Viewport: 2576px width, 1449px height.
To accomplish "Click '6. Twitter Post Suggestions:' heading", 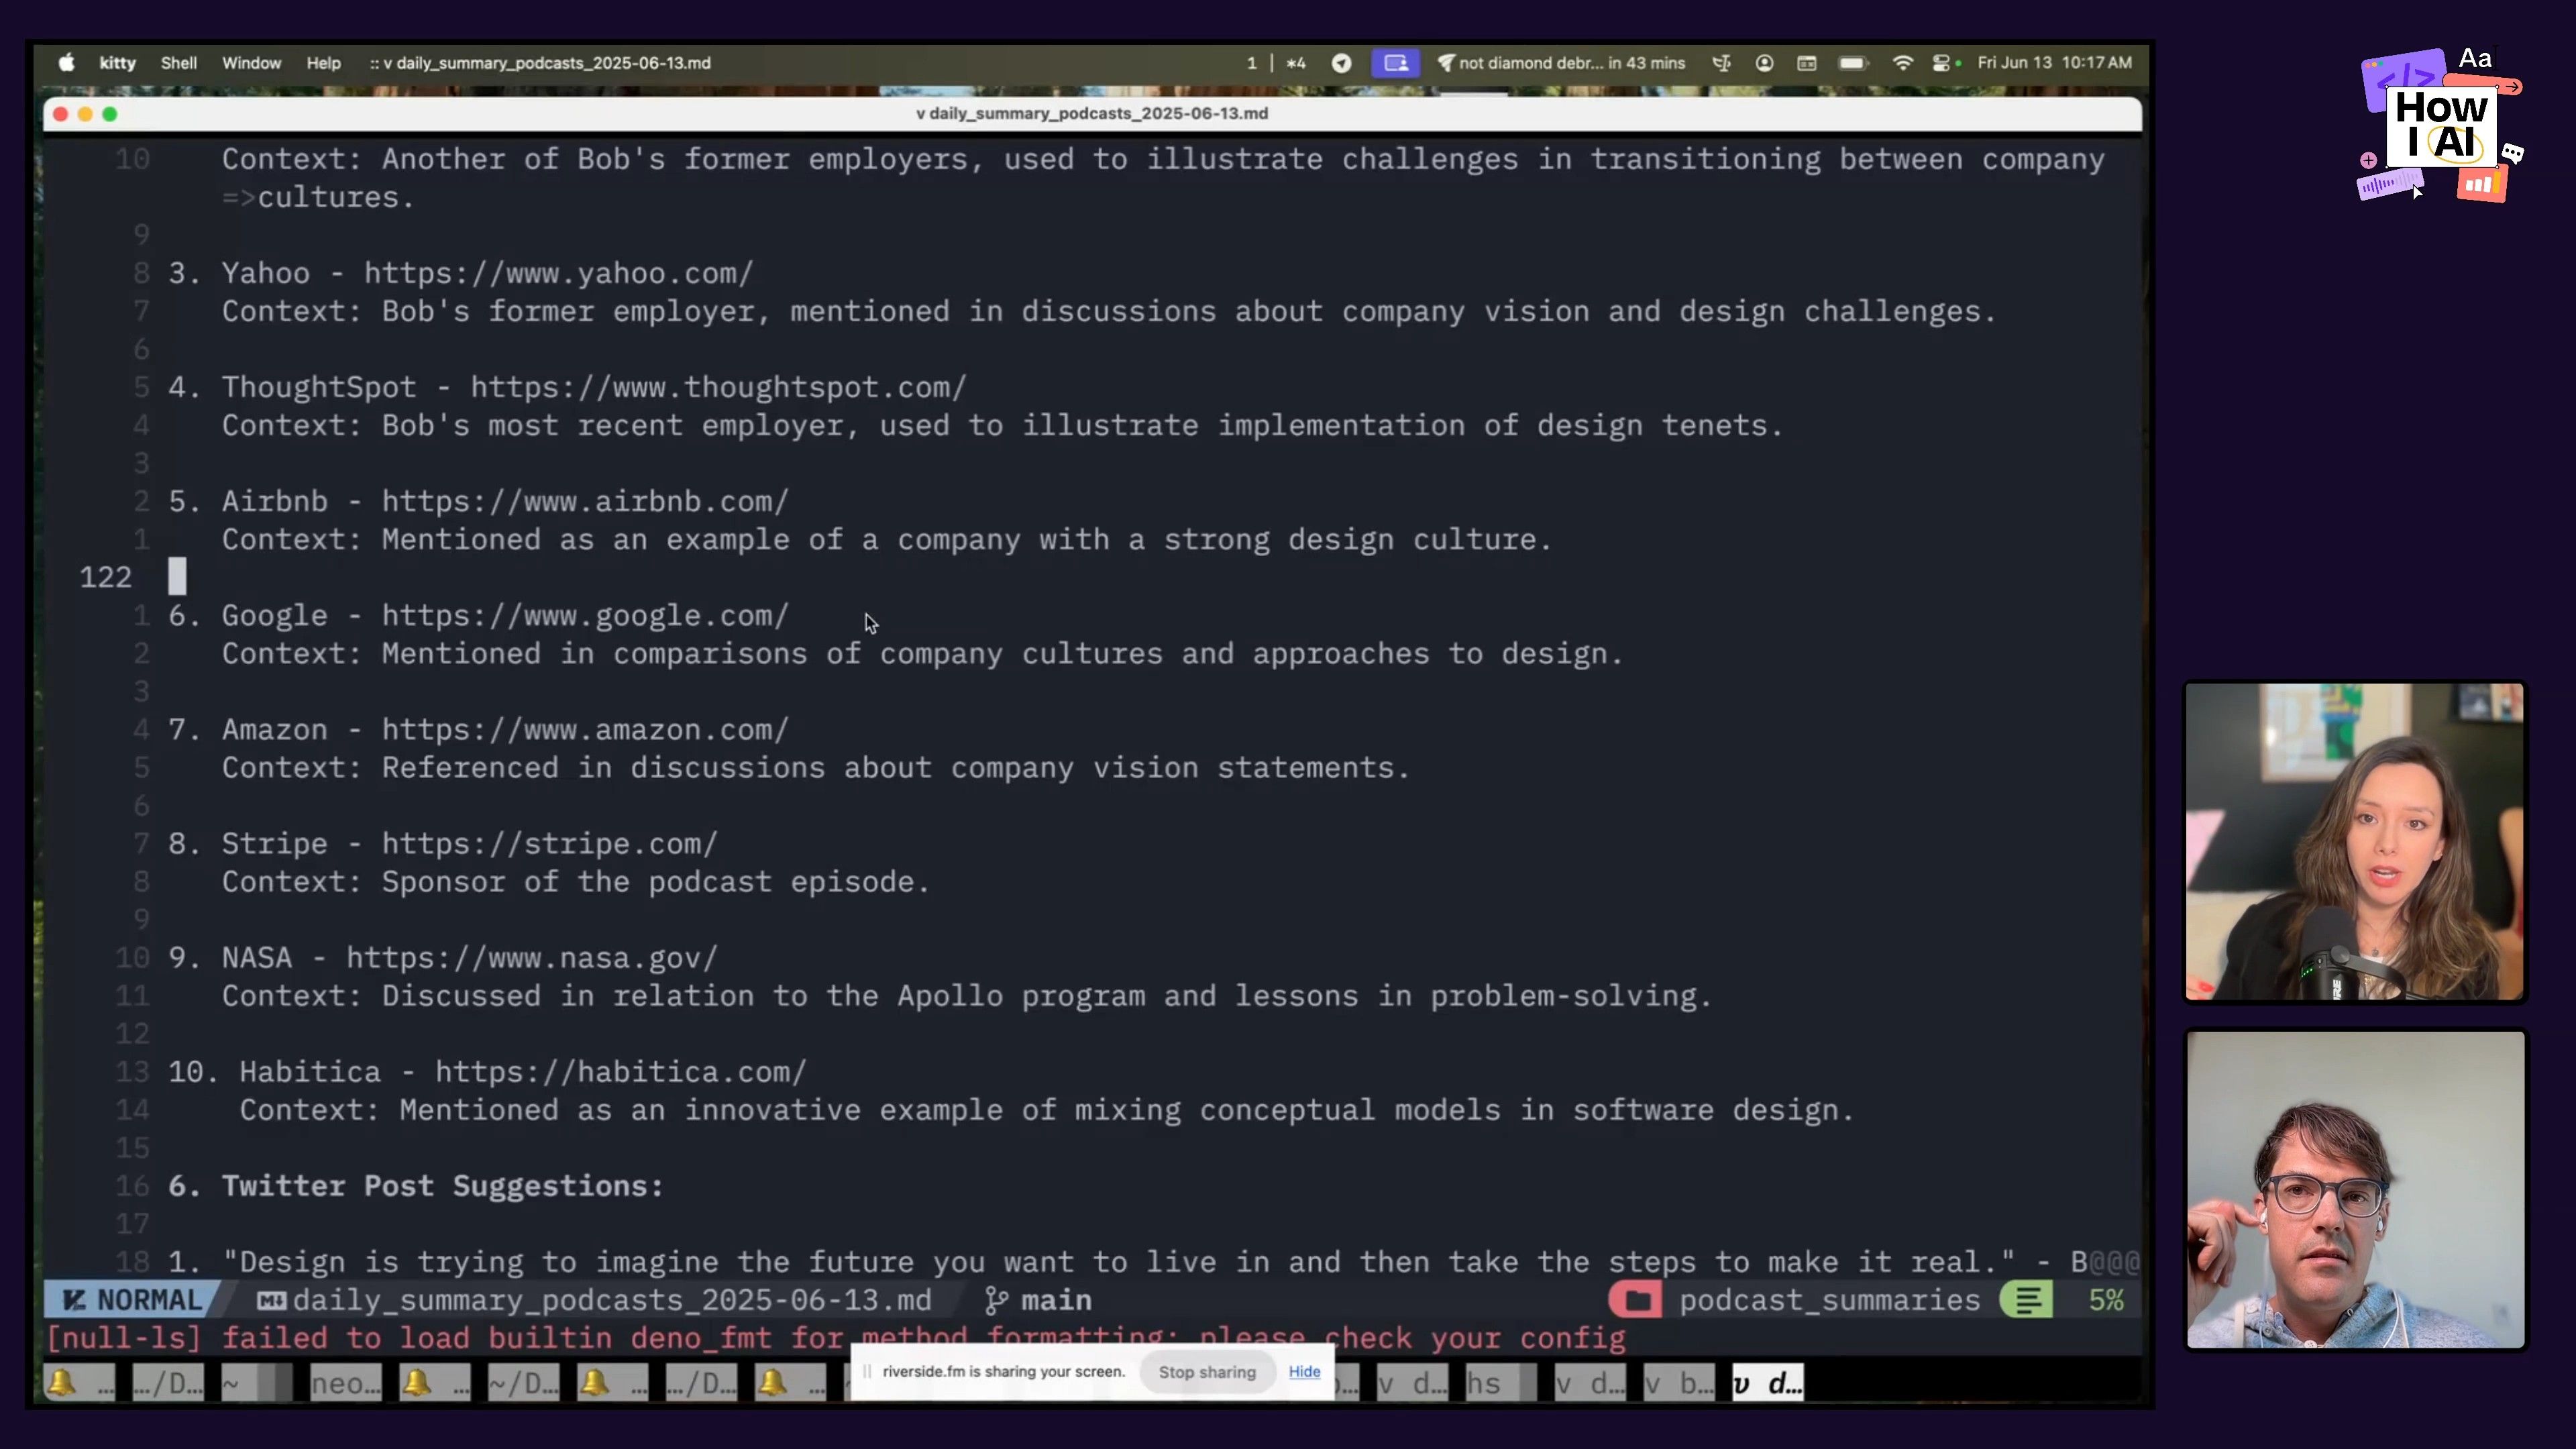I will (415, 1186).
